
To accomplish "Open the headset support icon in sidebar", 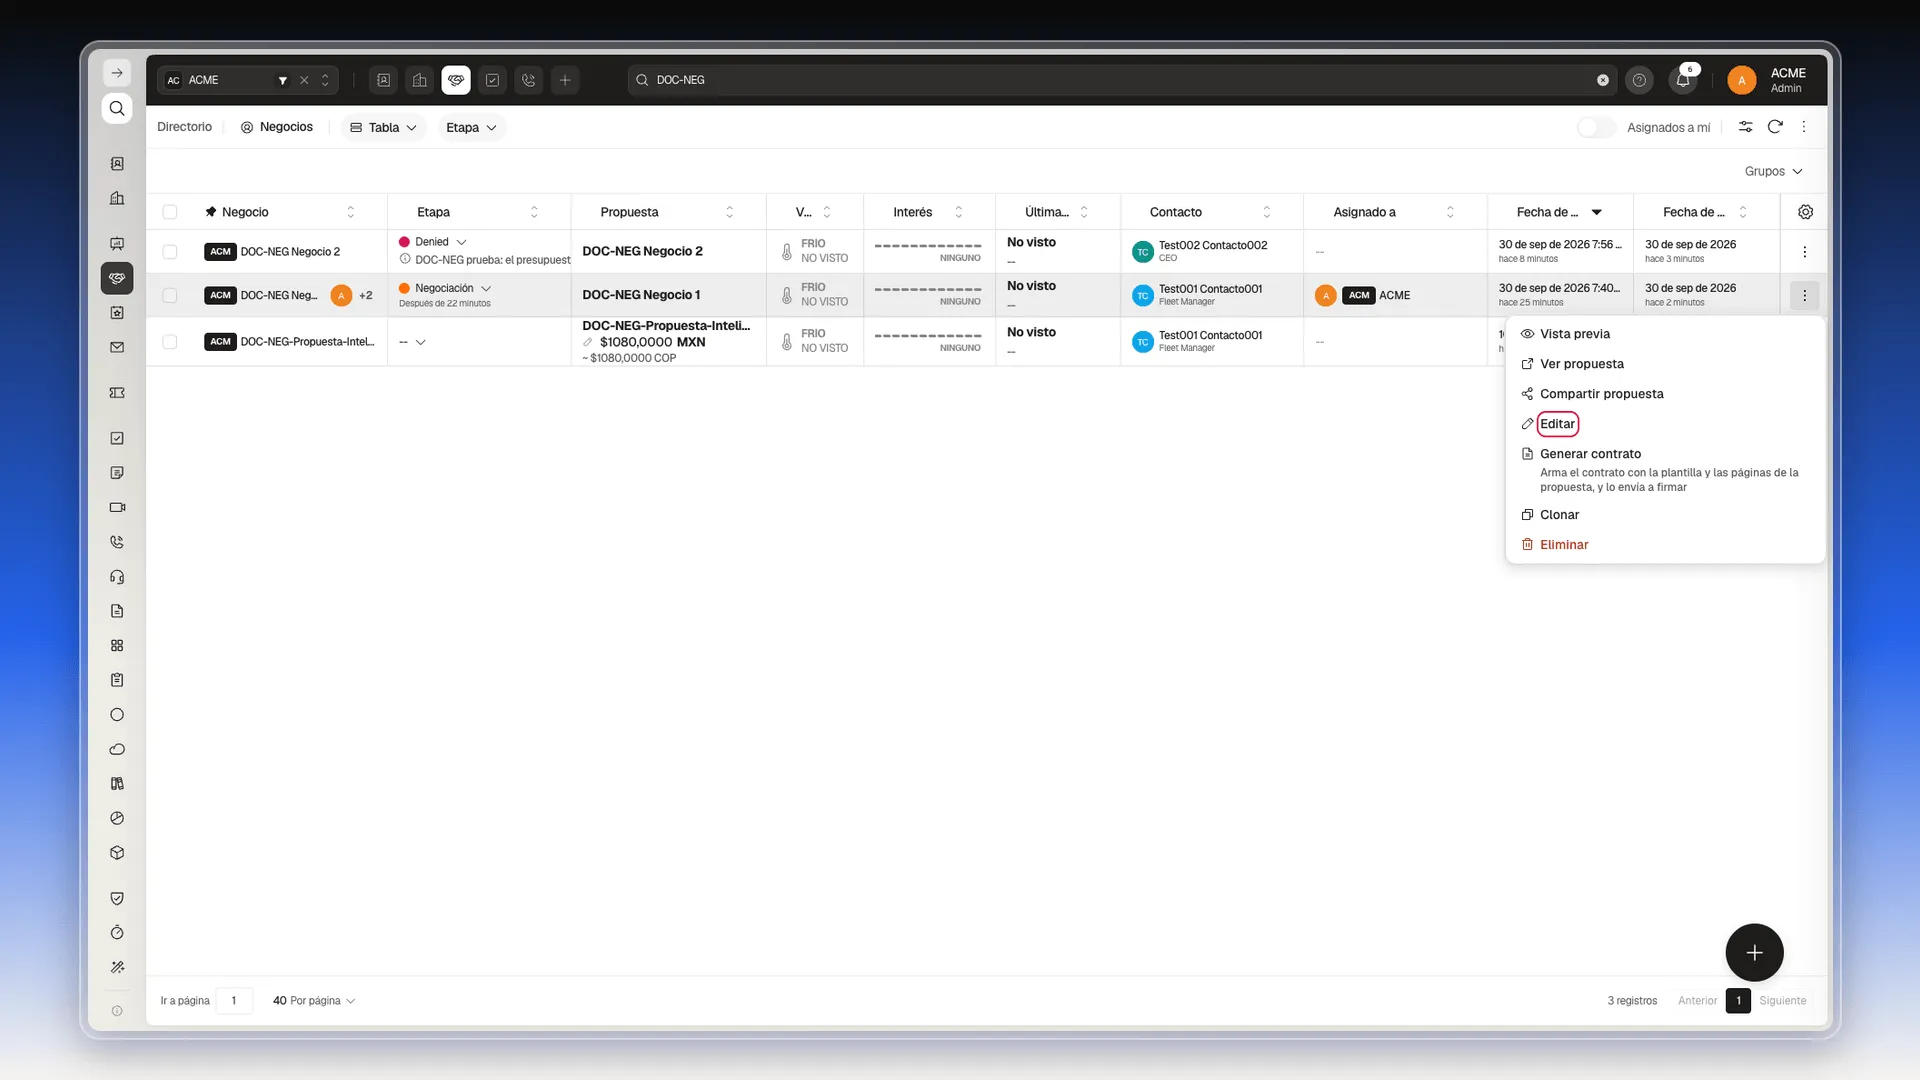I will 117,577.
